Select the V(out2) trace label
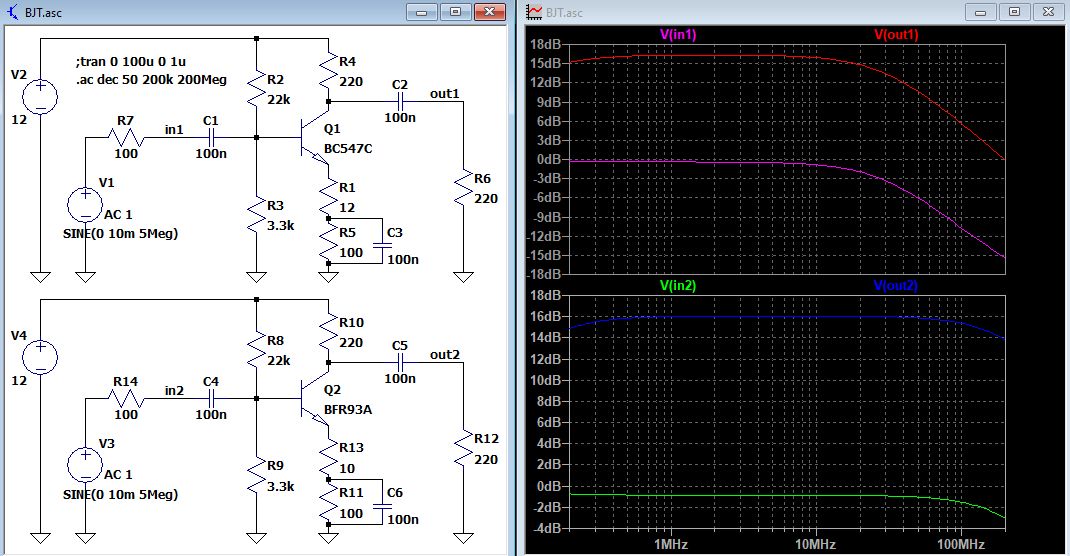 [896, 285]
